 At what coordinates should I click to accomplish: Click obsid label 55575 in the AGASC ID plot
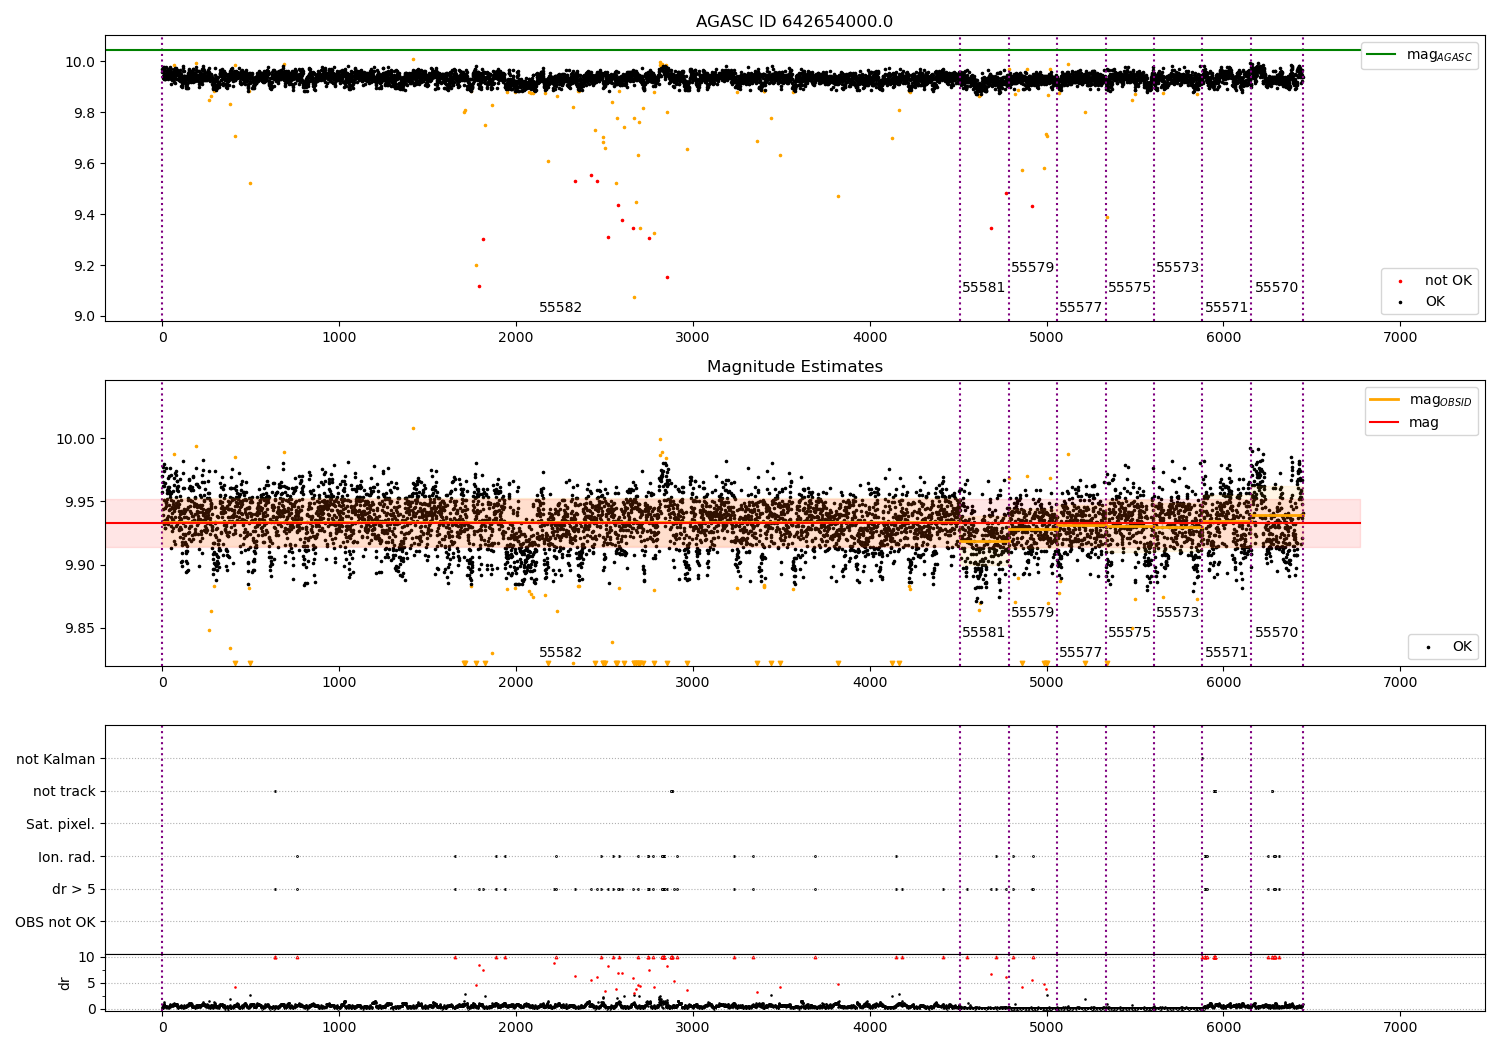pos(1129,288)
